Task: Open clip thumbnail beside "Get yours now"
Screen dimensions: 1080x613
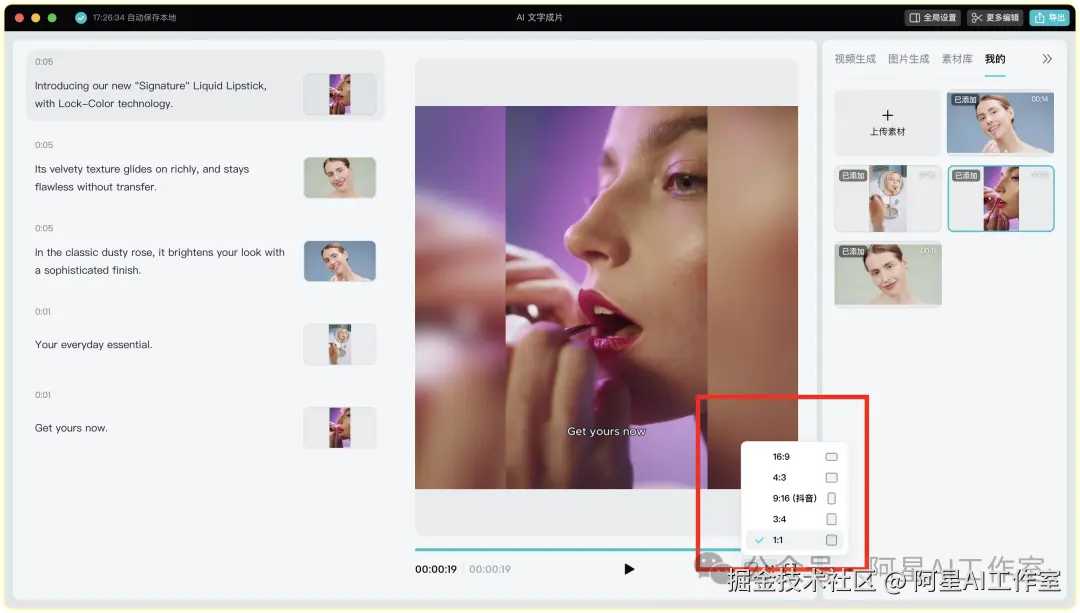Action: (x=340, y=428)
